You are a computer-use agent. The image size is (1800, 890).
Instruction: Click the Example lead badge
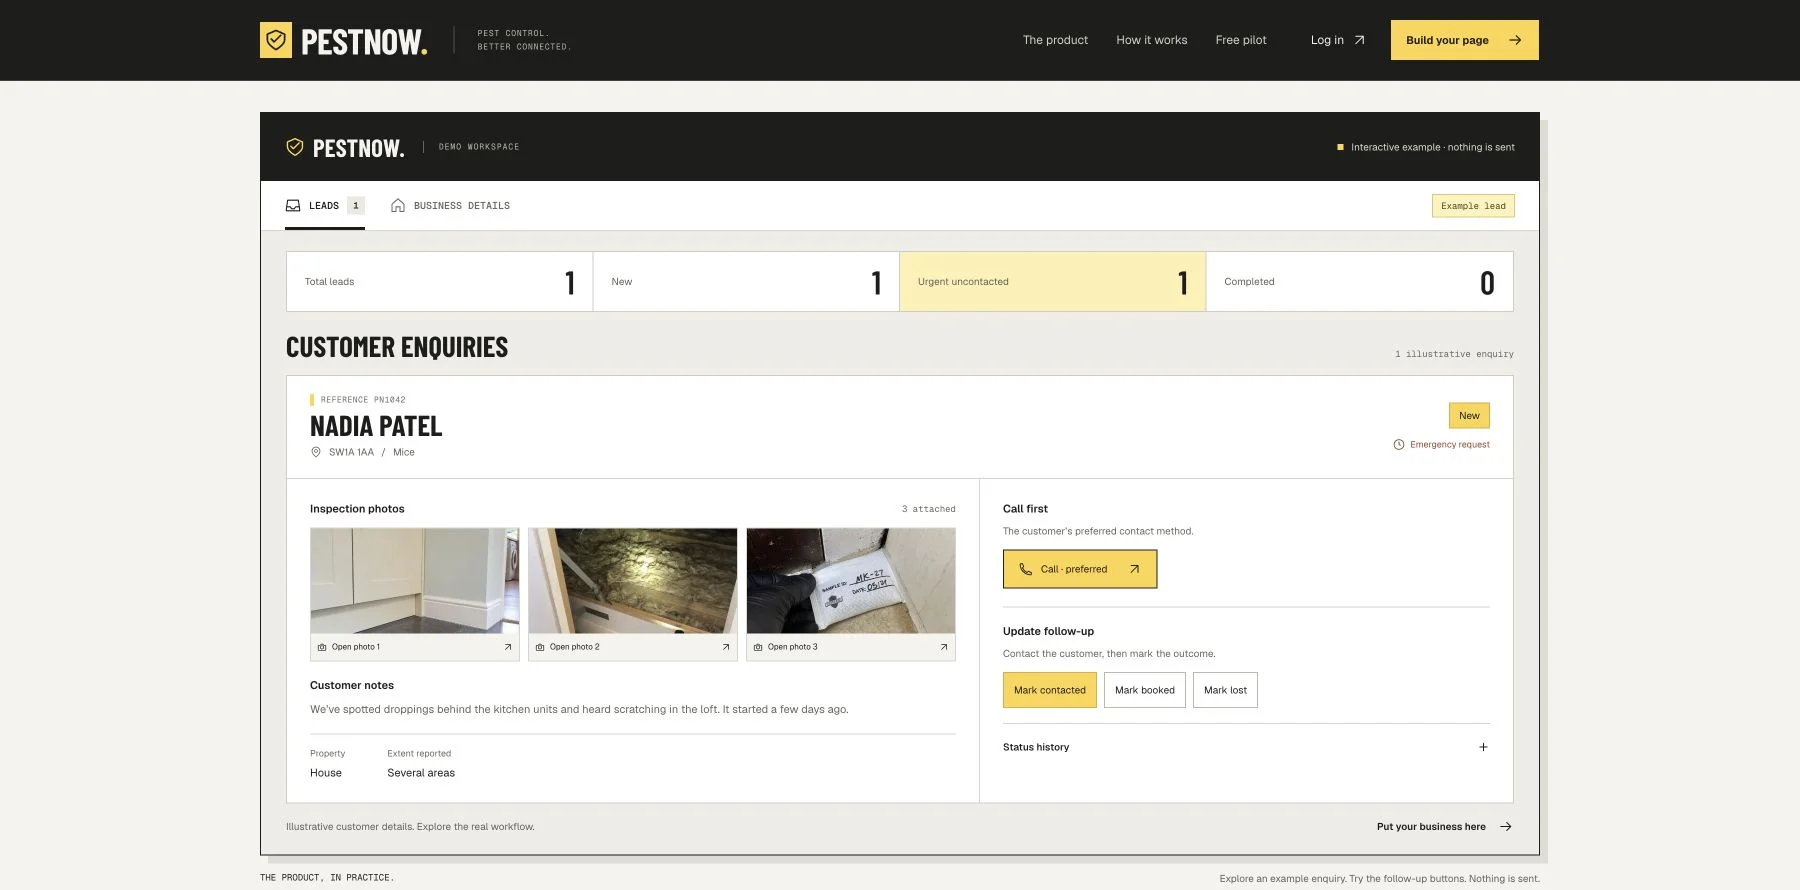(1473, 206)
